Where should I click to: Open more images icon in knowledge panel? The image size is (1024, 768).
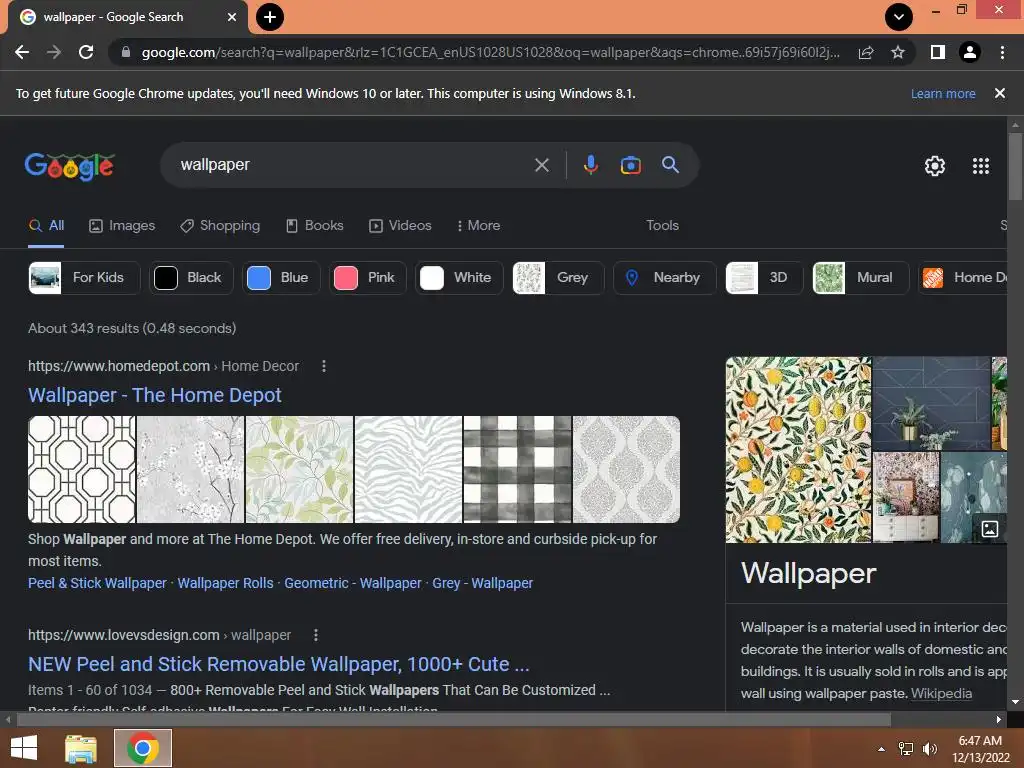tap(990, 529)
